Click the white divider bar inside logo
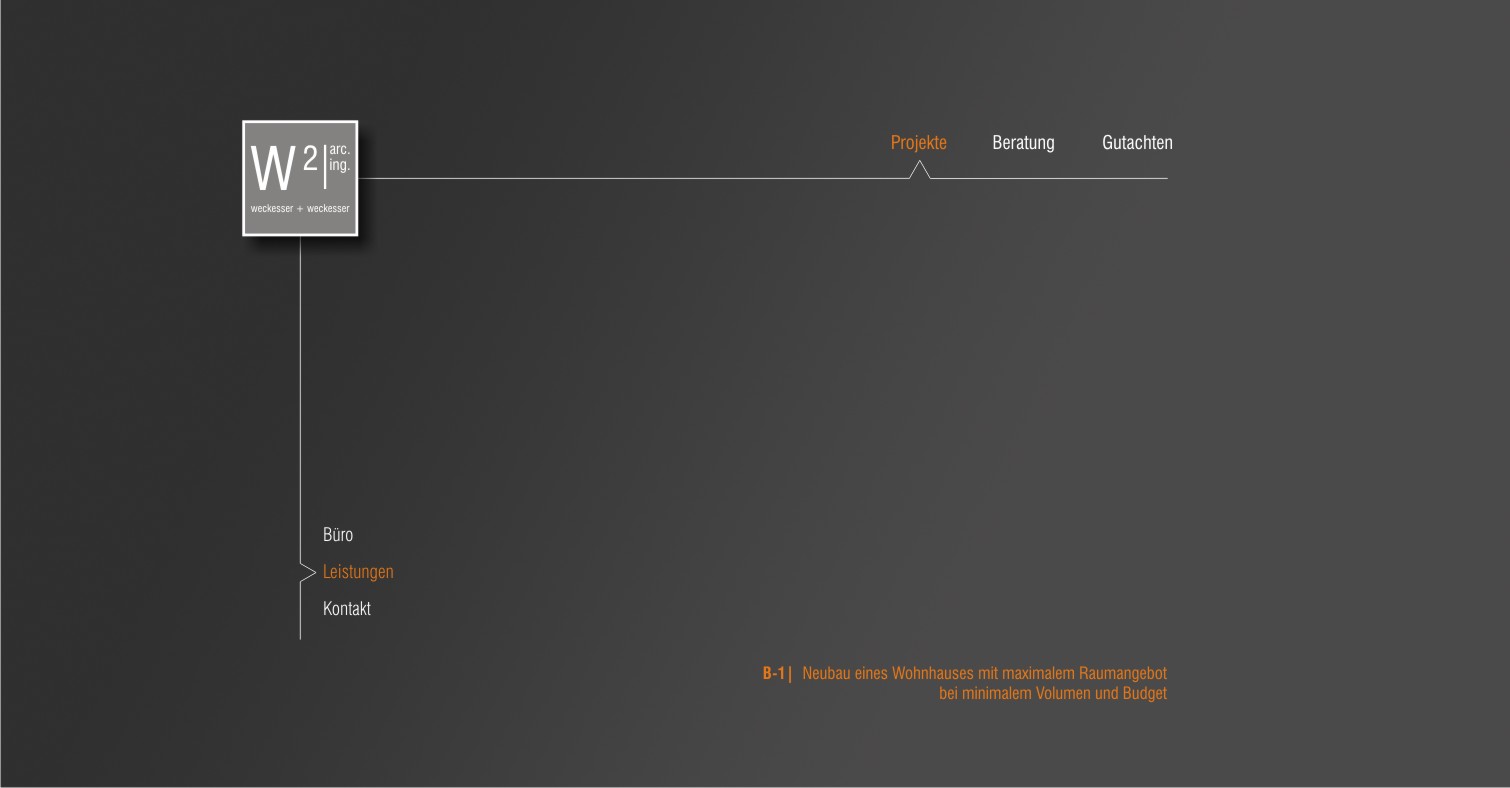The image size is (1510, 788). pyautogui.click(x=324, y=167)
